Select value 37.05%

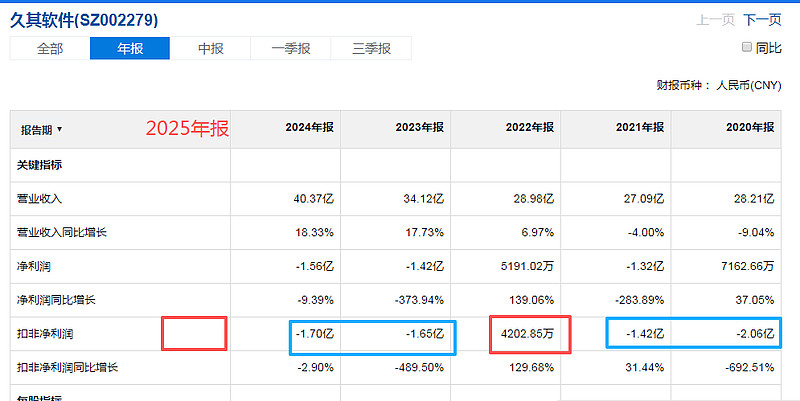coord(755,300)
